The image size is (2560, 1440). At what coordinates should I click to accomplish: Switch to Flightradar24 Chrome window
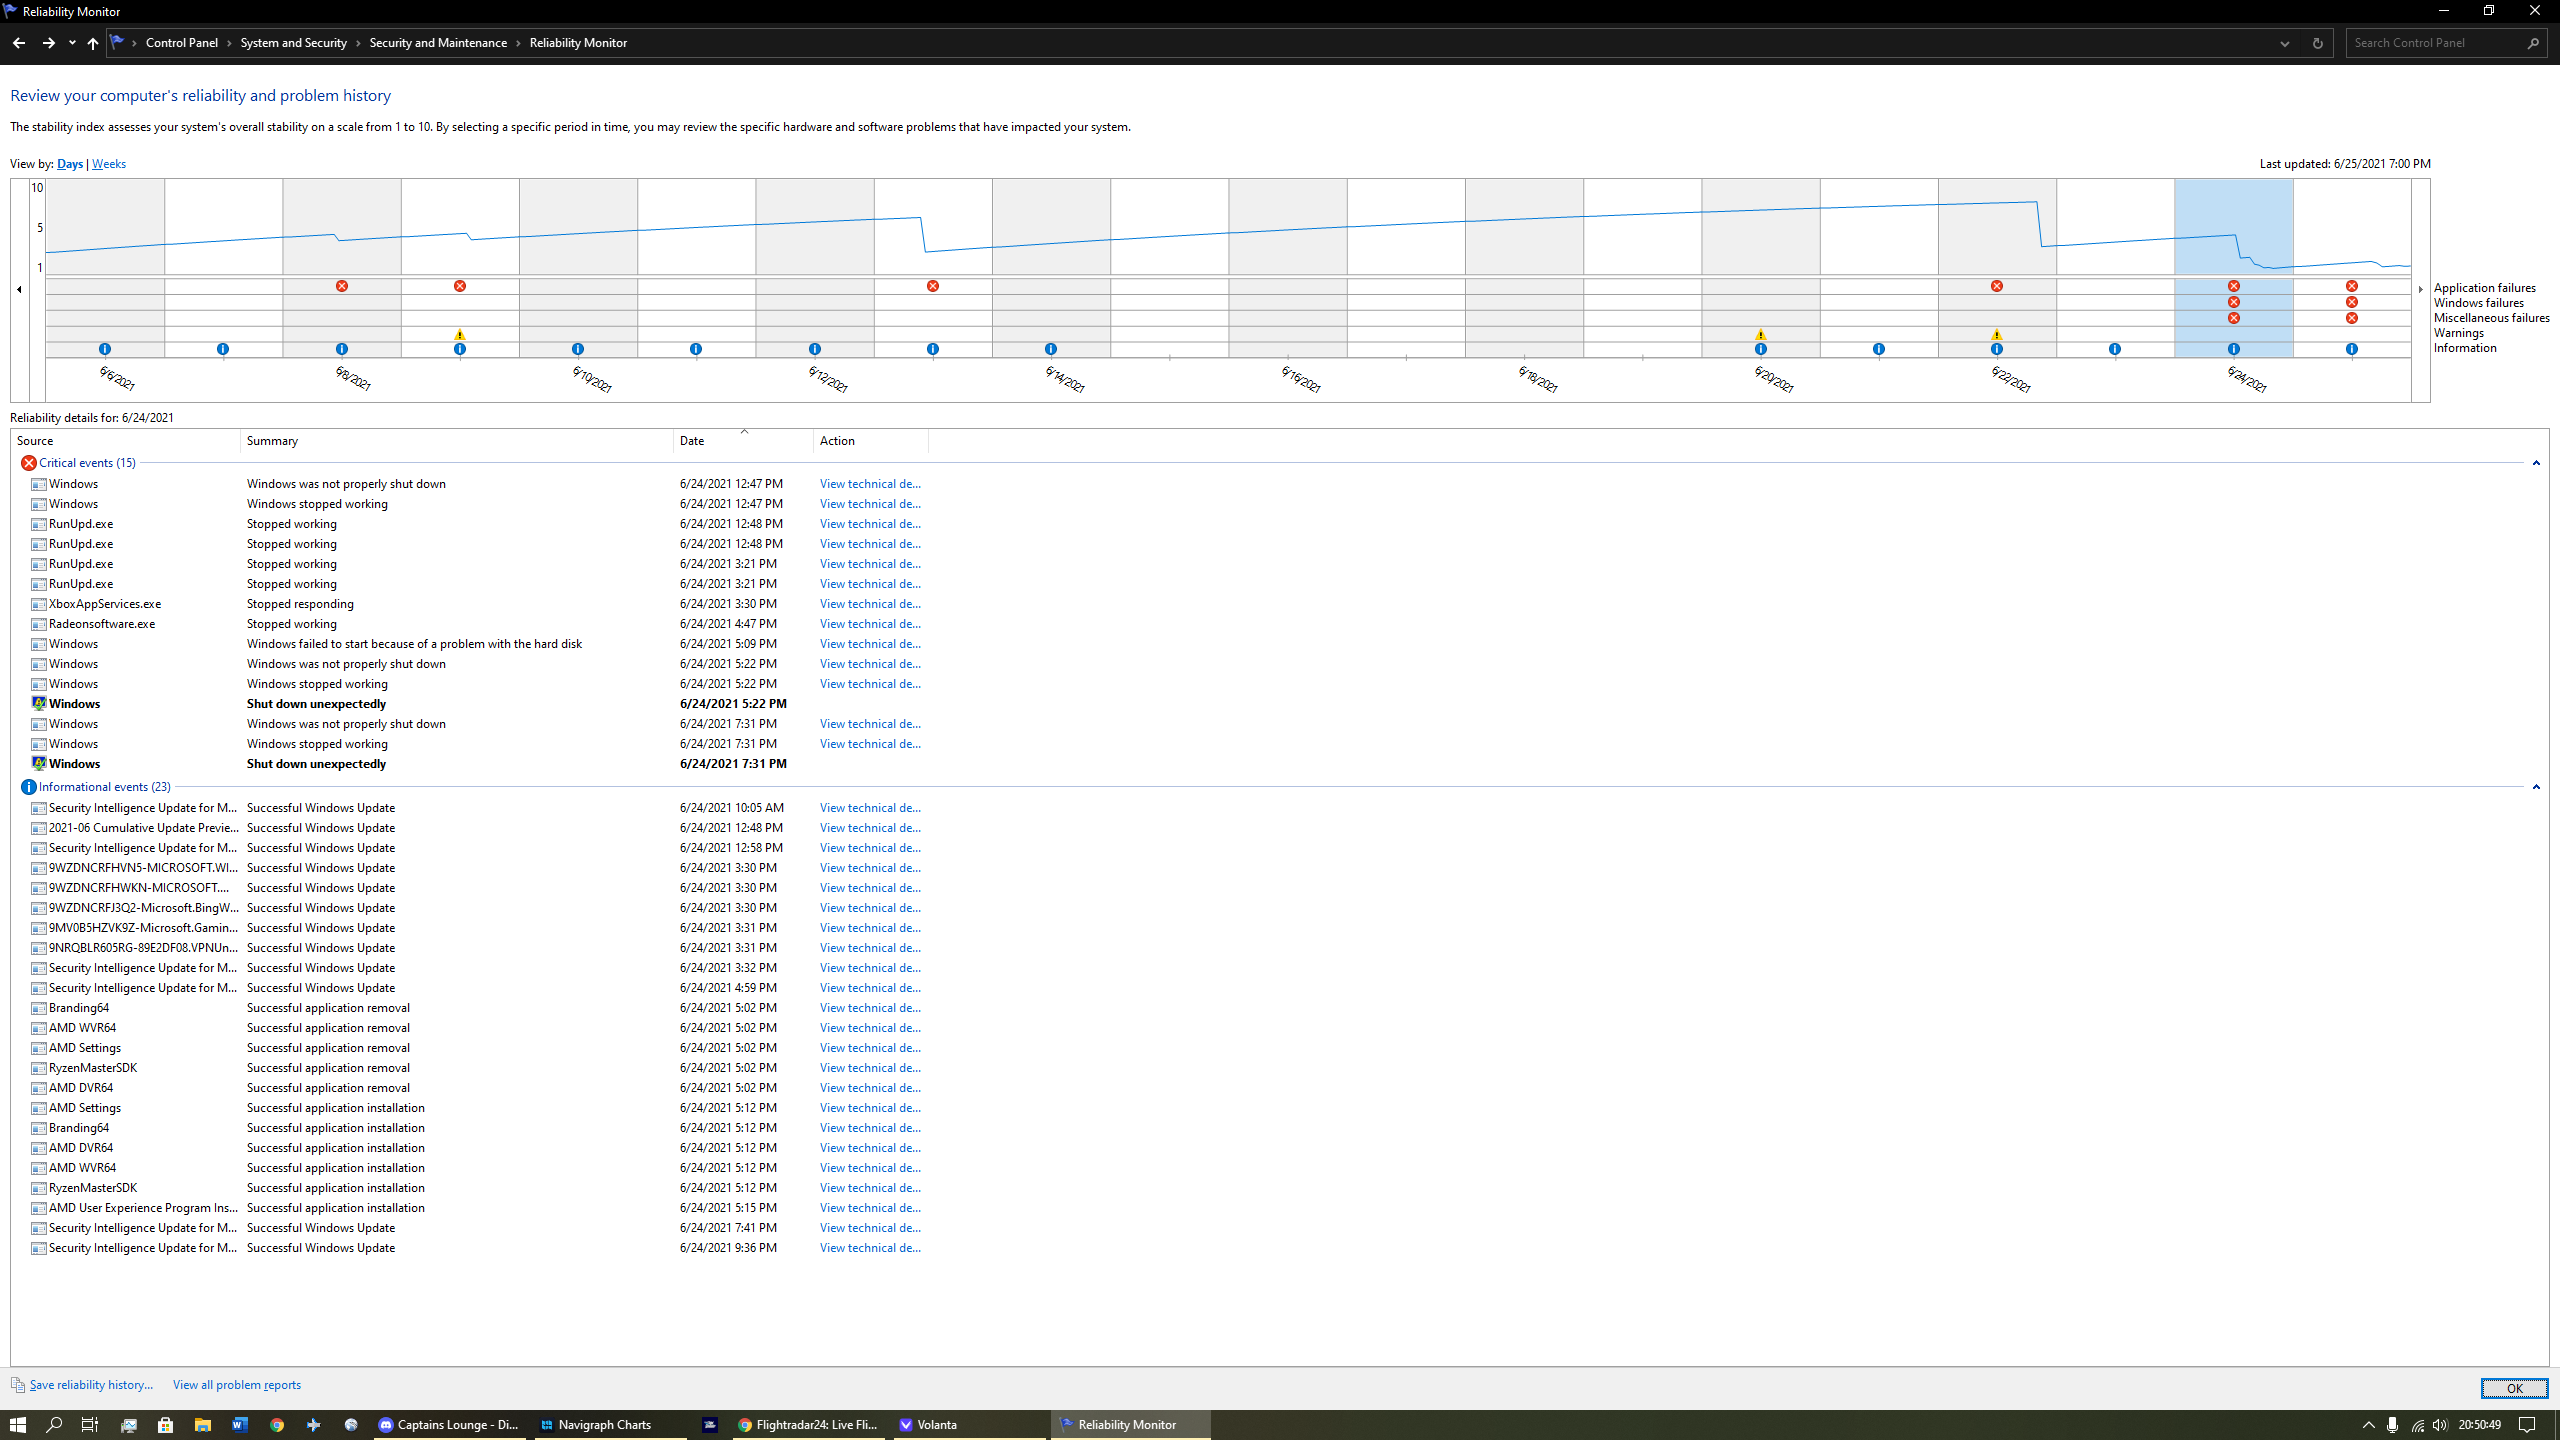click(x=808, y=1425)
